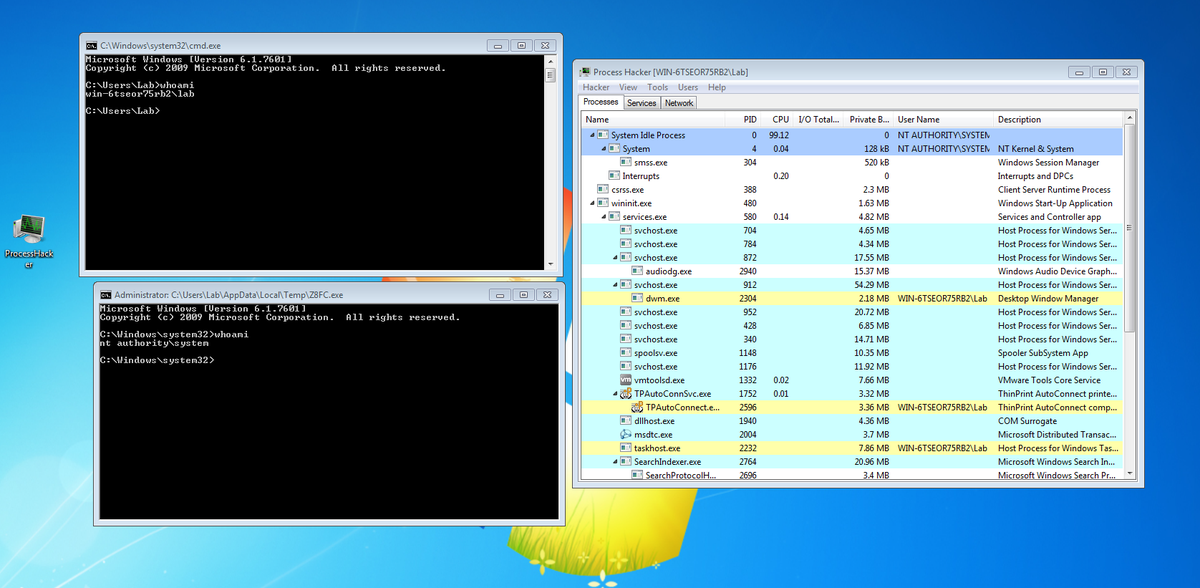Click the TPAutoConnSvc.exe printer icon
This screenshot has width=1200, height=588.
[x=626, y=394]
